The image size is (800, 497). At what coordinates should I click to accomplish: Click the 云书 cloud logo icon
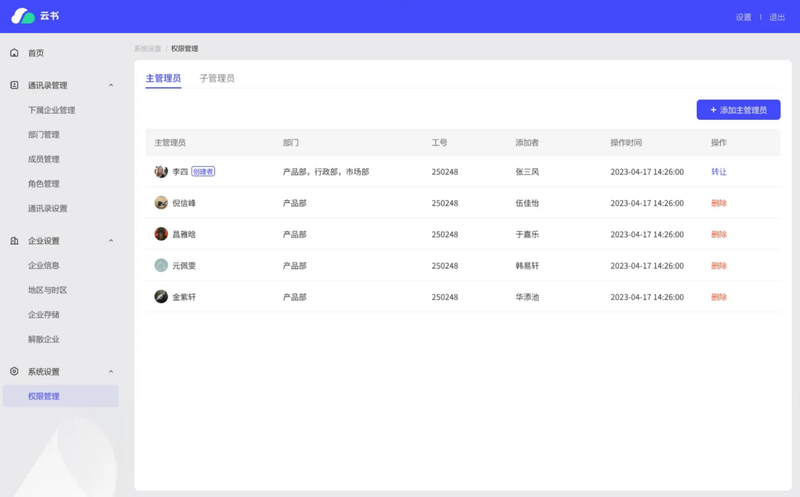(x=23, y=16)
